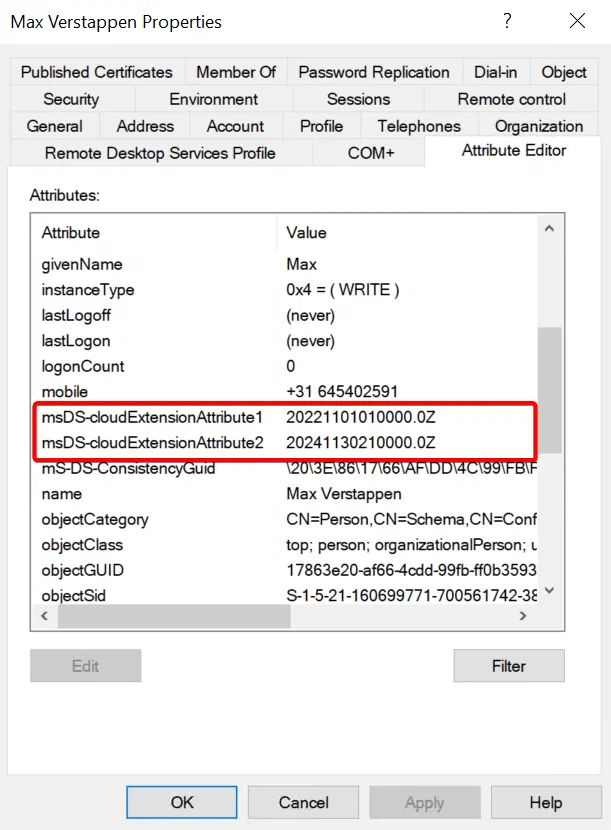Viewport: 611px width, 830px height.
Task: Click the Apply button
Action: 425,802
